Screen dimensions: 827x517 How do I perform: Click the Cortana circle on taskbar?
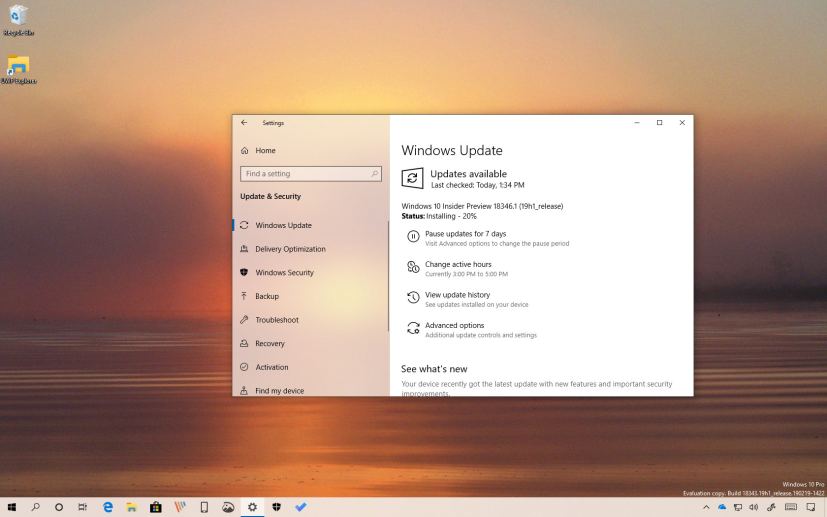point(59,507)
